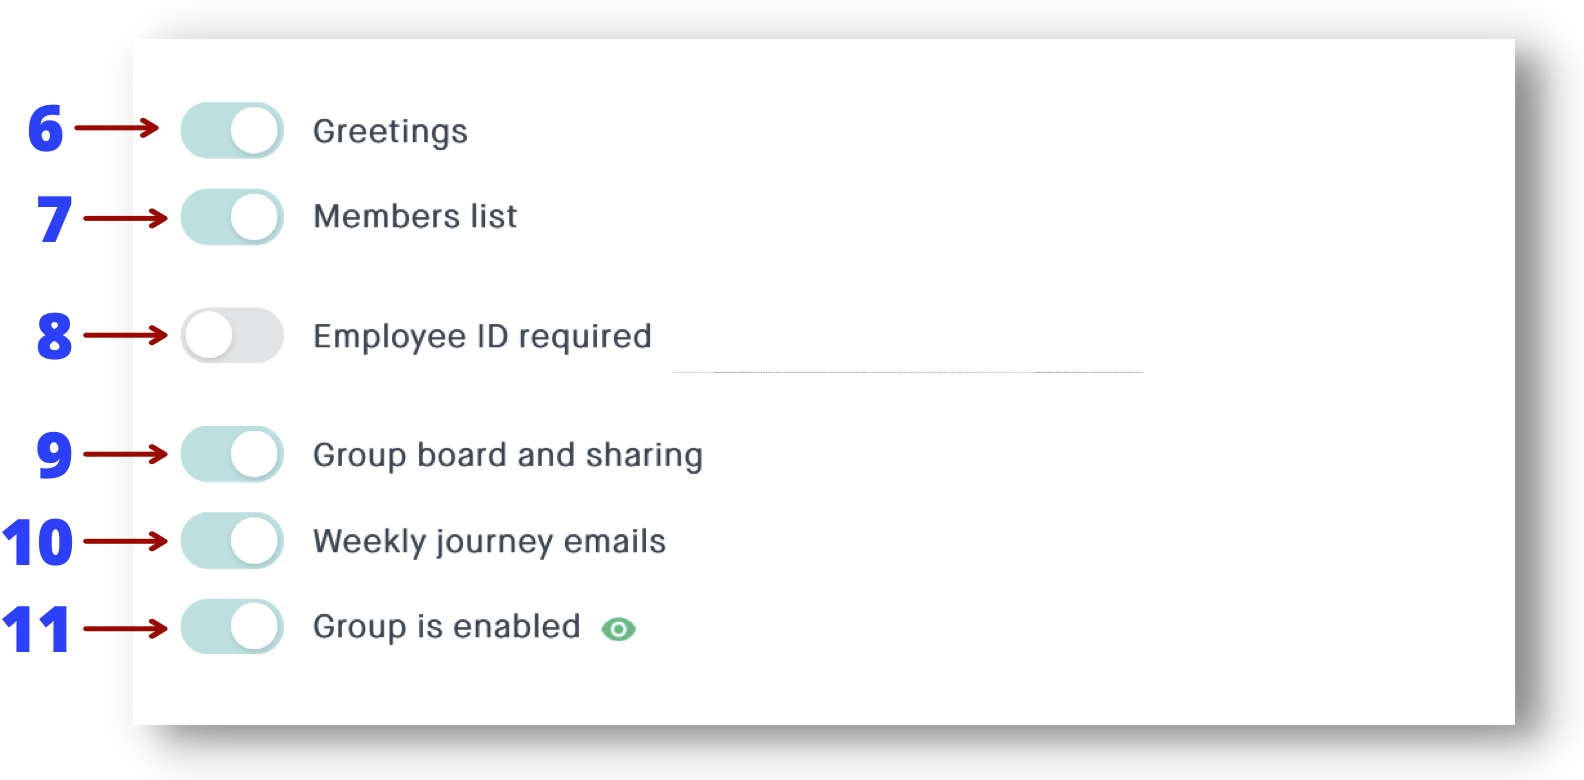Click the blue number 8 marker
The width and height of the screenshot is (1584, 780).
(x=54, y=336)
